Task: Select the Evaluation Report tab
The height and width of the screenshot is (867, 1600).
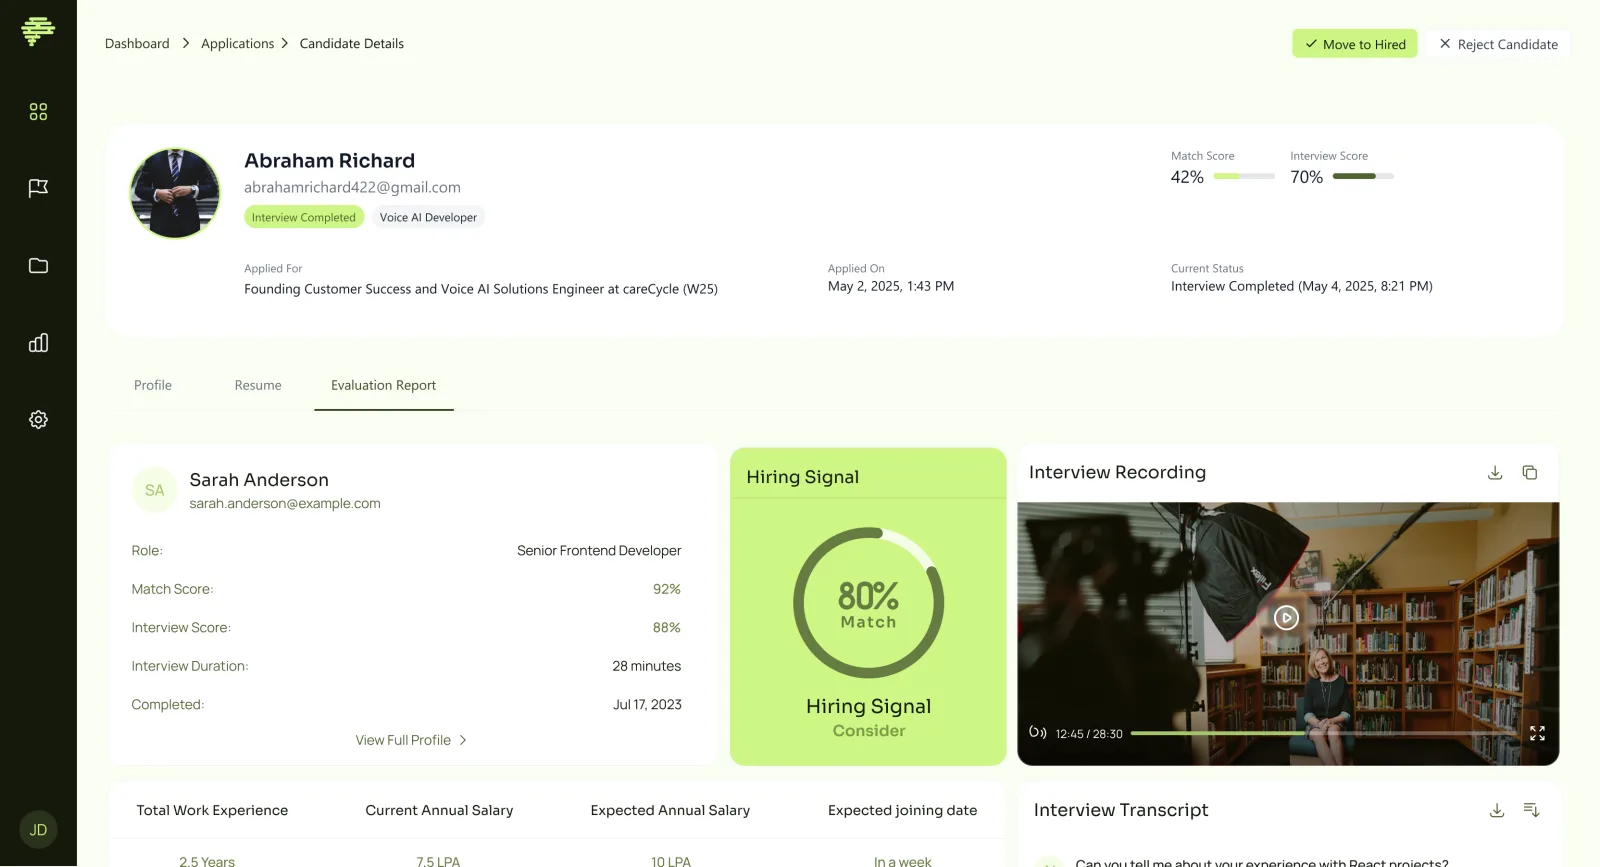Action: pos(384,385)
